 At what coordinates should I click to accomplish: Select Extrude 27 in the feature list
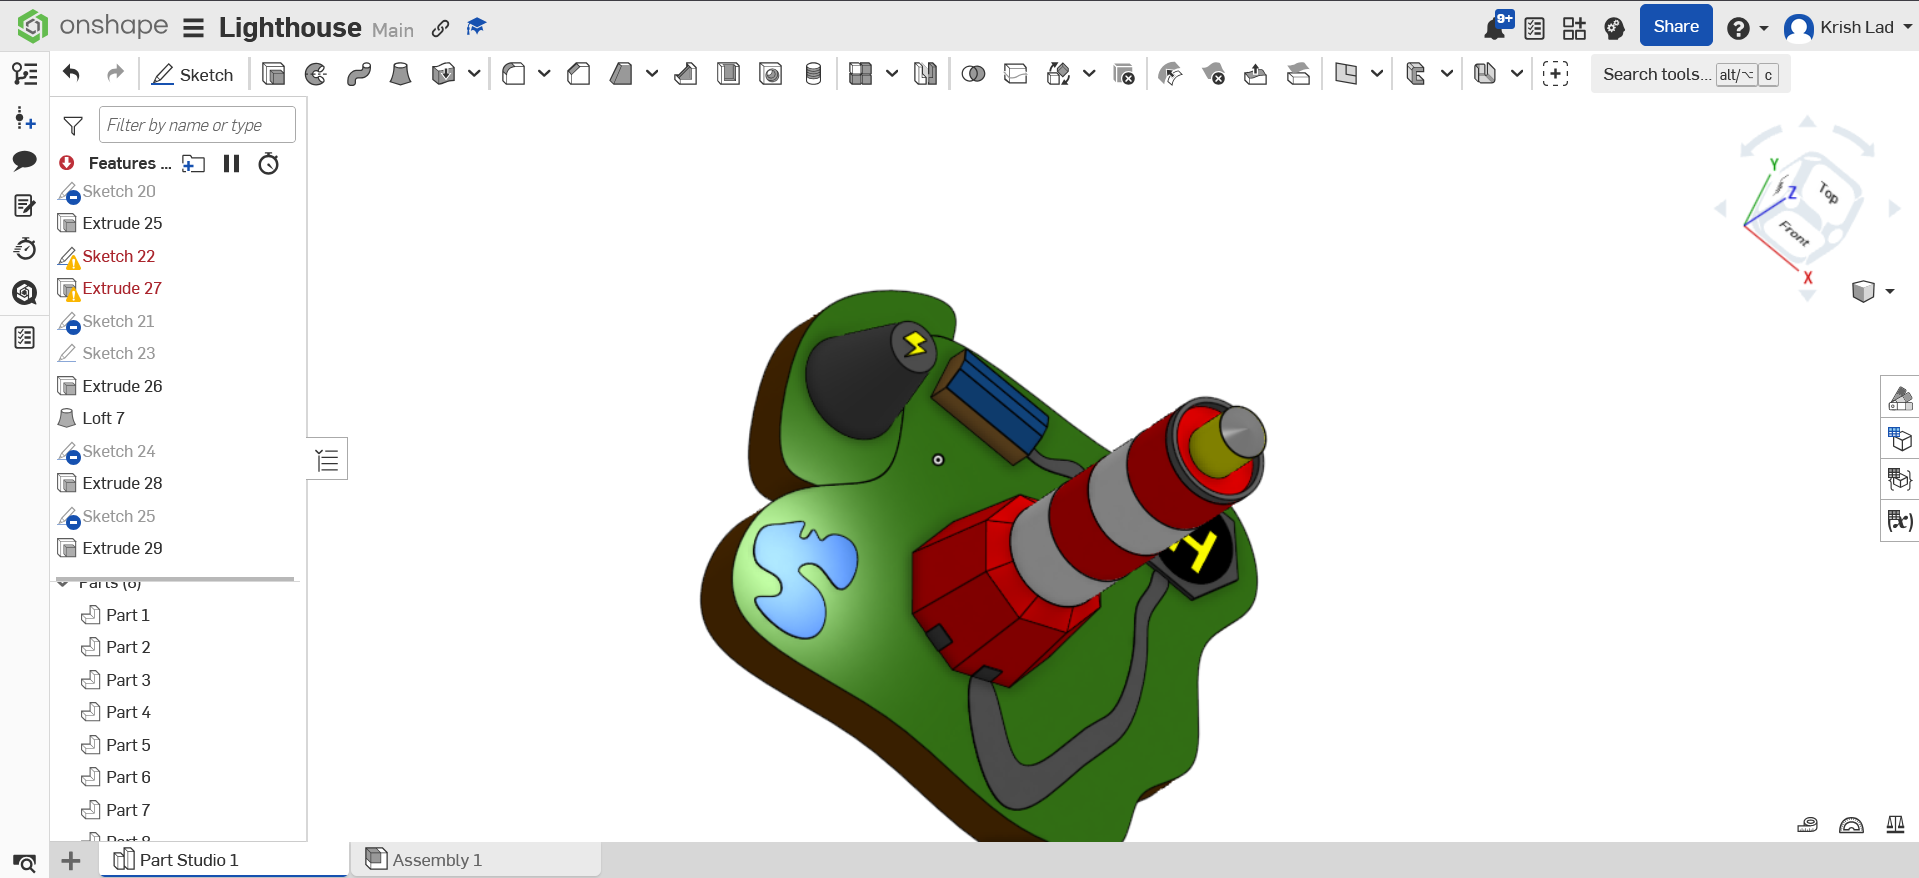[x=122, y=288]
